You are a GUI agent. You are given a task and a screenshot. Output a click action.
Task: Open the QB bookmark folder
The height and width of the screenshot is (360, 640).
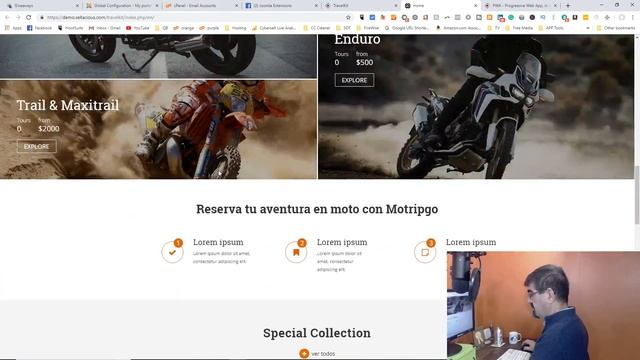click(162, 28)
